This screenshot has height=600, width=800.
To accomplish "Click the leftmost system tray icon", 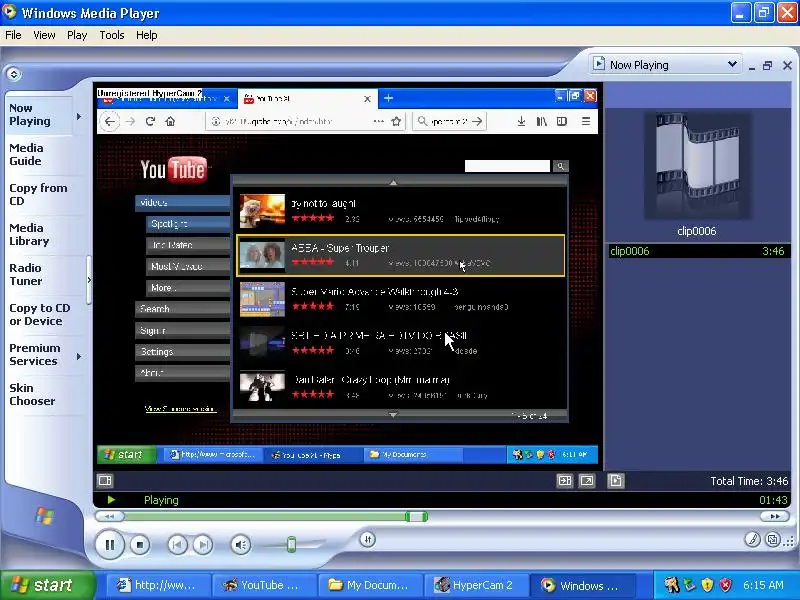I will click(671, 585).
